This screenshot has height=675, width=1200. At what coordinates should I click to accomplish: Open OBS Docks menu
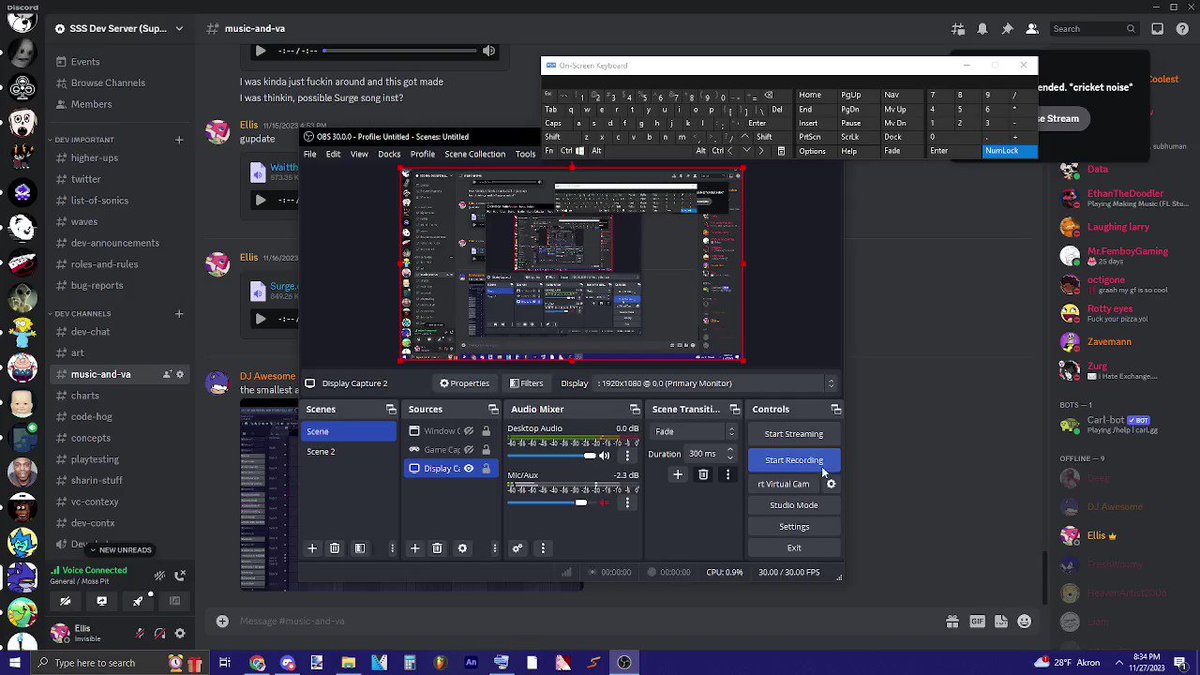[x=389, y=154]
